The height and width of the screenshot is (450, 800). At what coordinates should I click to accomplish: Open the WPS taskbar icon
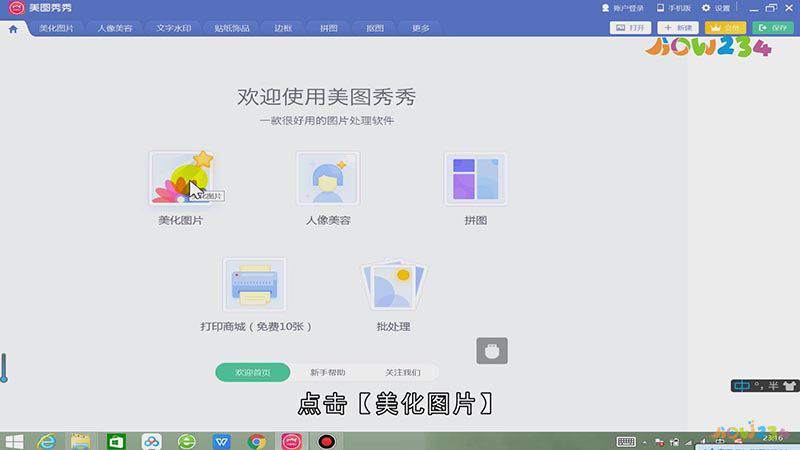[x=222, y=441]
